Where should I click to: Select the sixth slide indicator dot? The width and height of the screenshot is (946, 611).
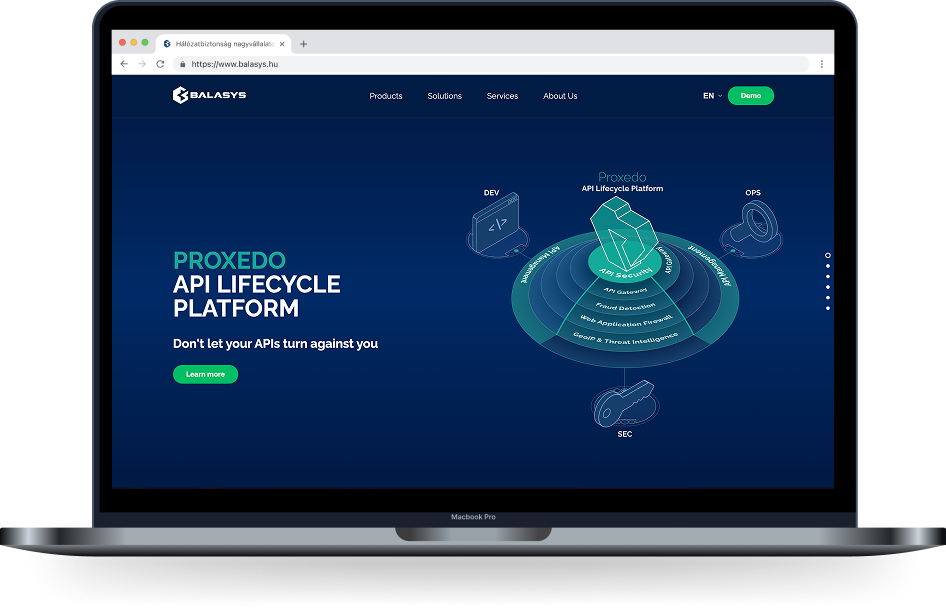[x=828, y=308]
